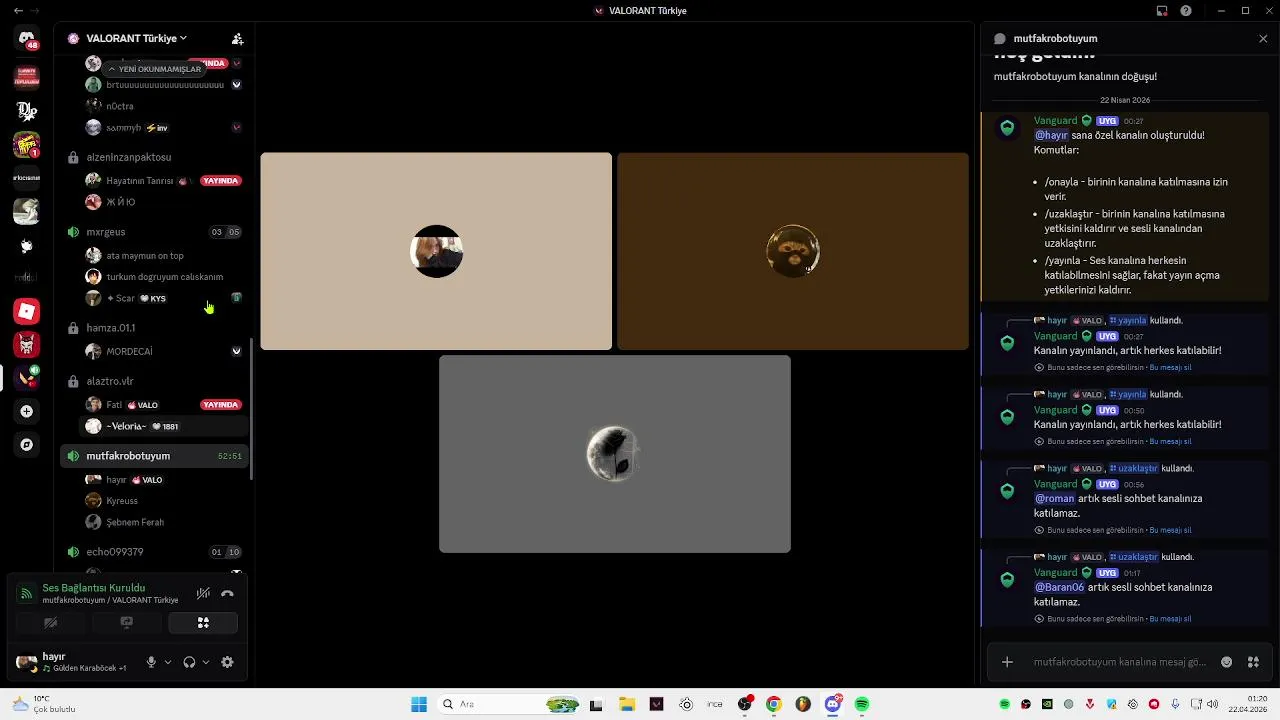Click the Windows Start button
1280x720 pixels.
[419, 704]
